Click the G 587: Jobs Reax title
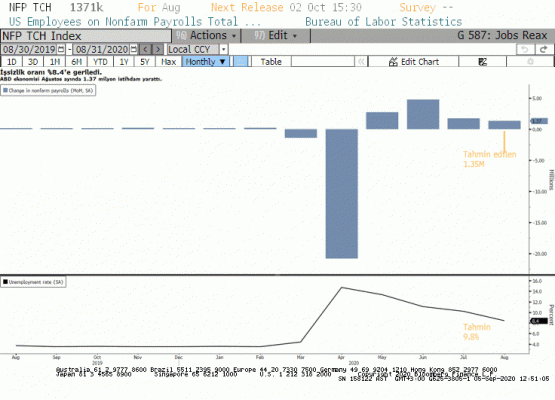555x400 pixels. coord(502,35)
